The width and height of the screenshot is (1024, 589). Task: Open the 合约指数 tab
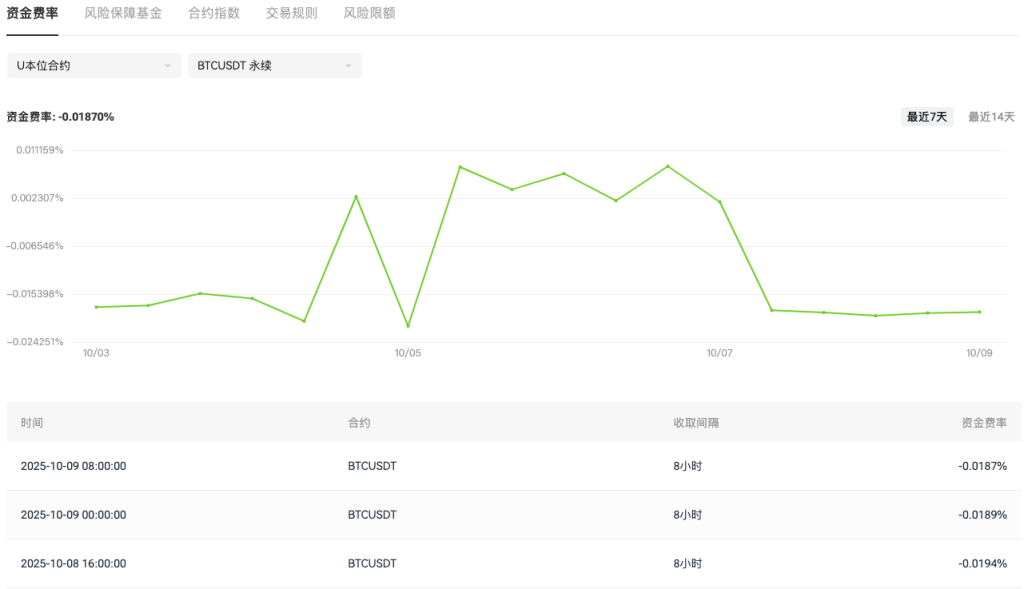[x=214, y=14]
